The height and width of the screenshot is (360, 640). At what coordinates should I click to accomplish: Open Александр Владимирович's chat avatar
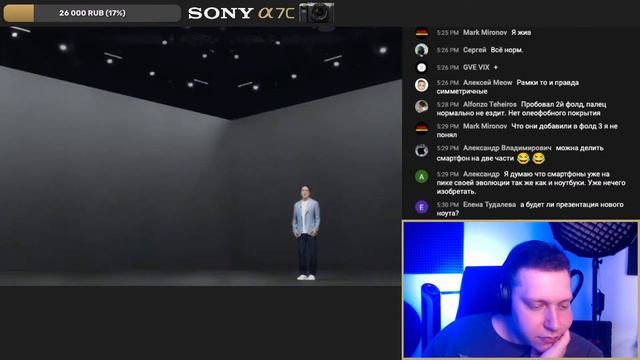(x=422, y=151)
